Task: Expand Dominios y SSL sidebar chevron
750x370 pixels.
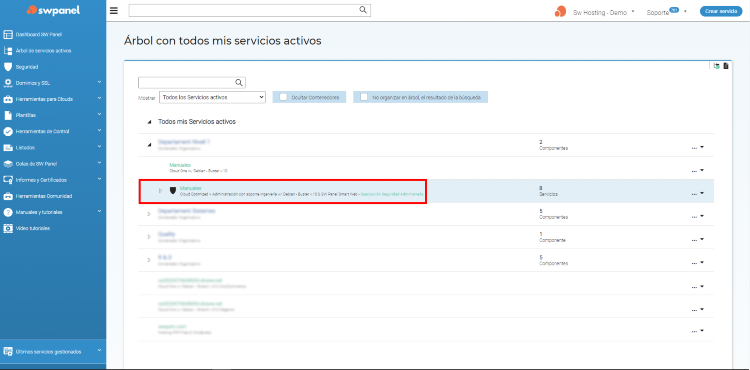Action: coord(99,82)
